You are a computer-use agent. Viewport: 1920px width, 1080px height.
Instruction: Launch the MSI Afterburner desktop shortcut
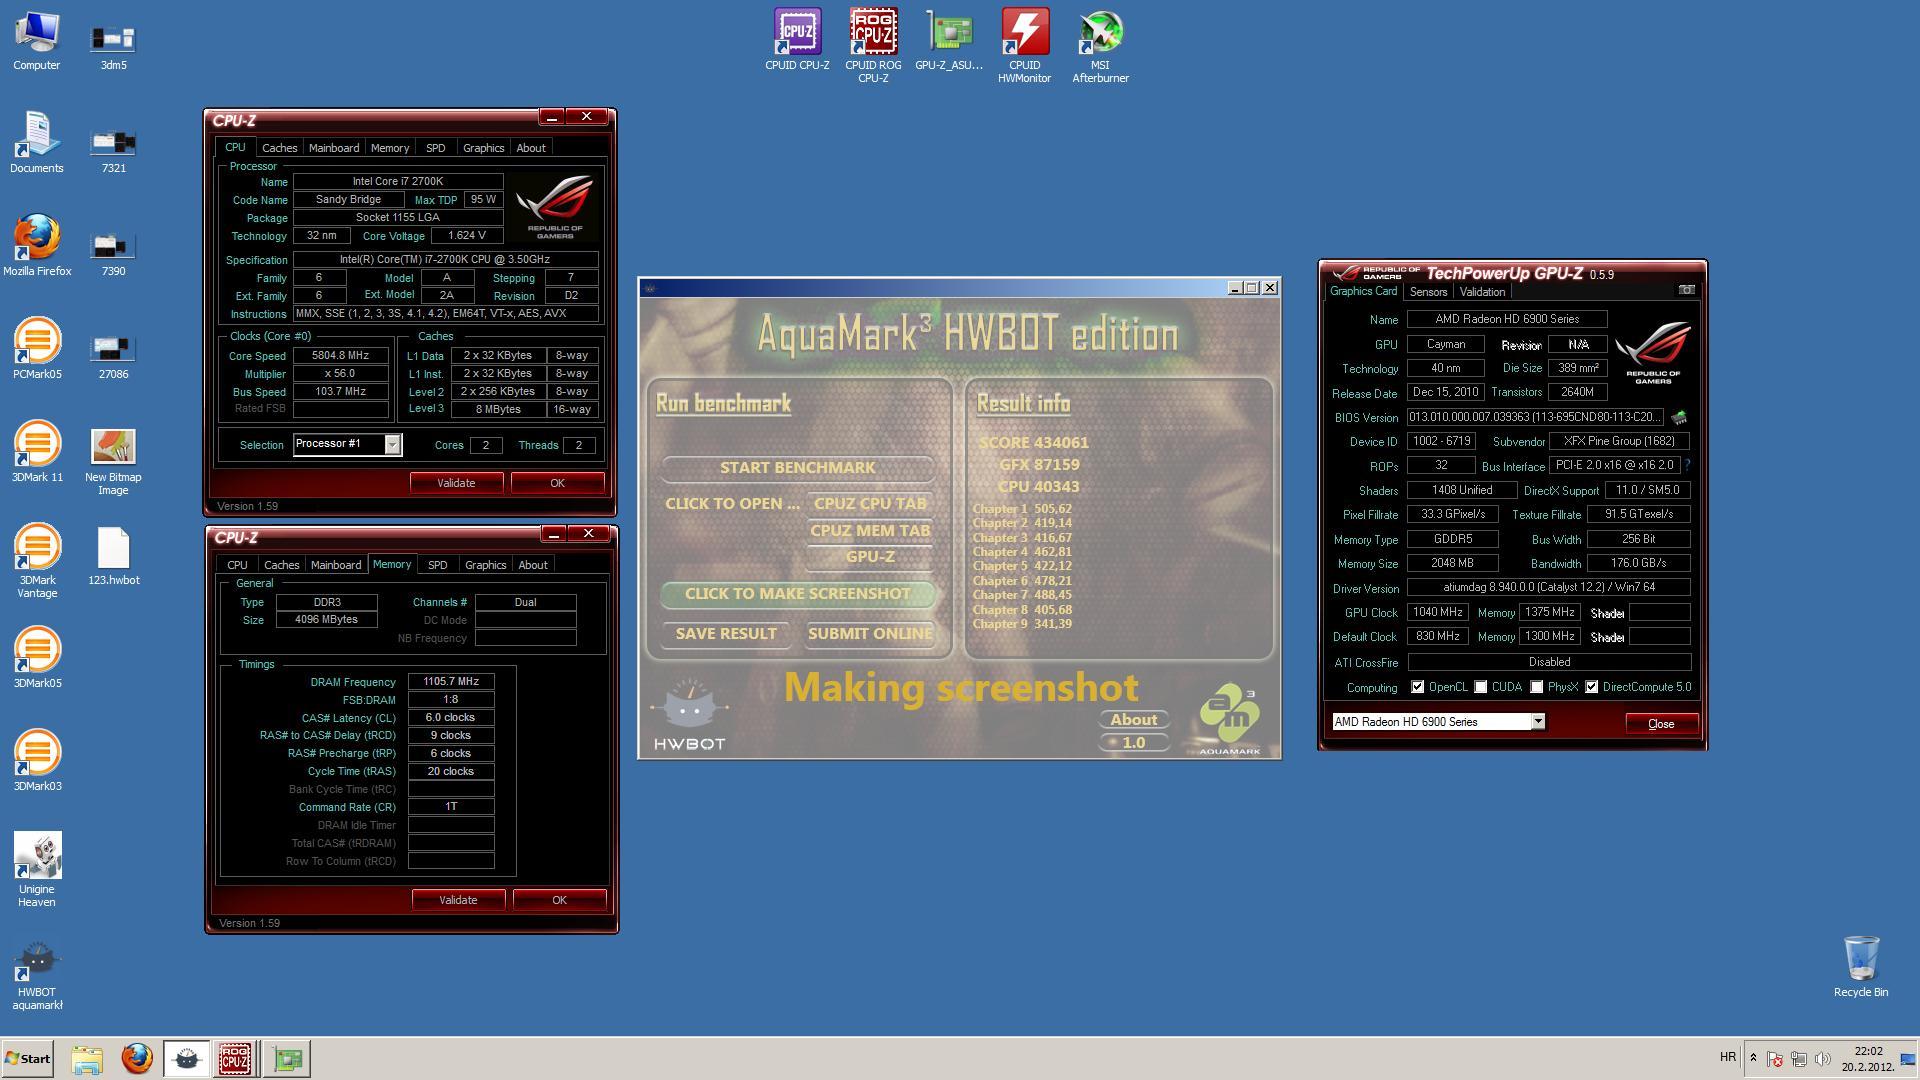[1101, 47]
